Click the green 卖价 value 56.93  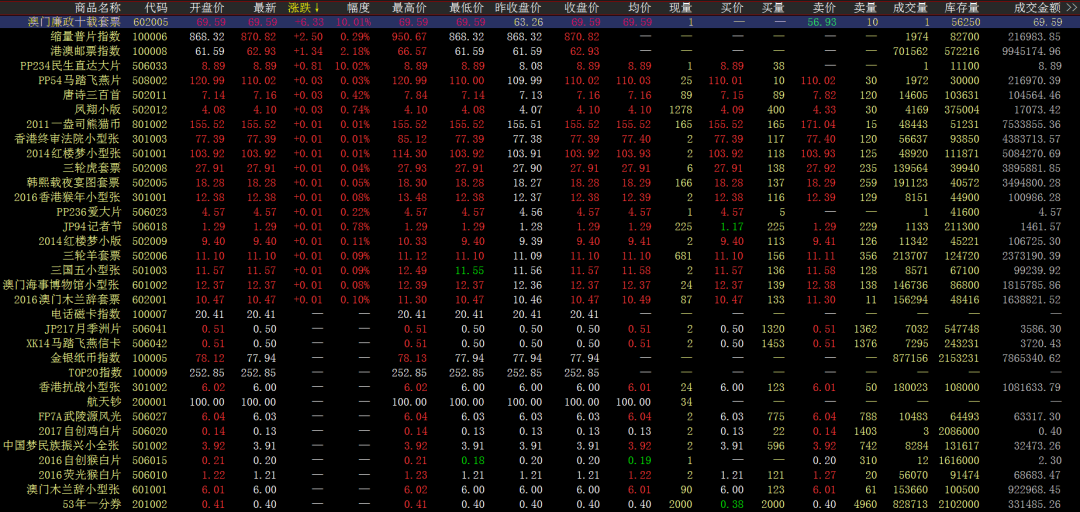coord(822,23)
